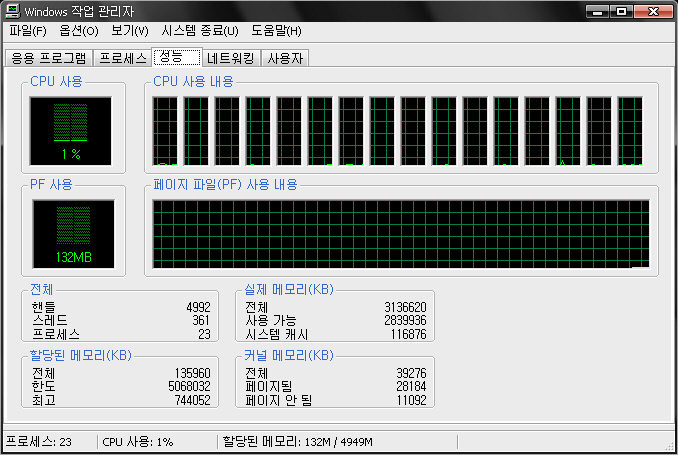Click the last CPU history graph

[630, 131]
